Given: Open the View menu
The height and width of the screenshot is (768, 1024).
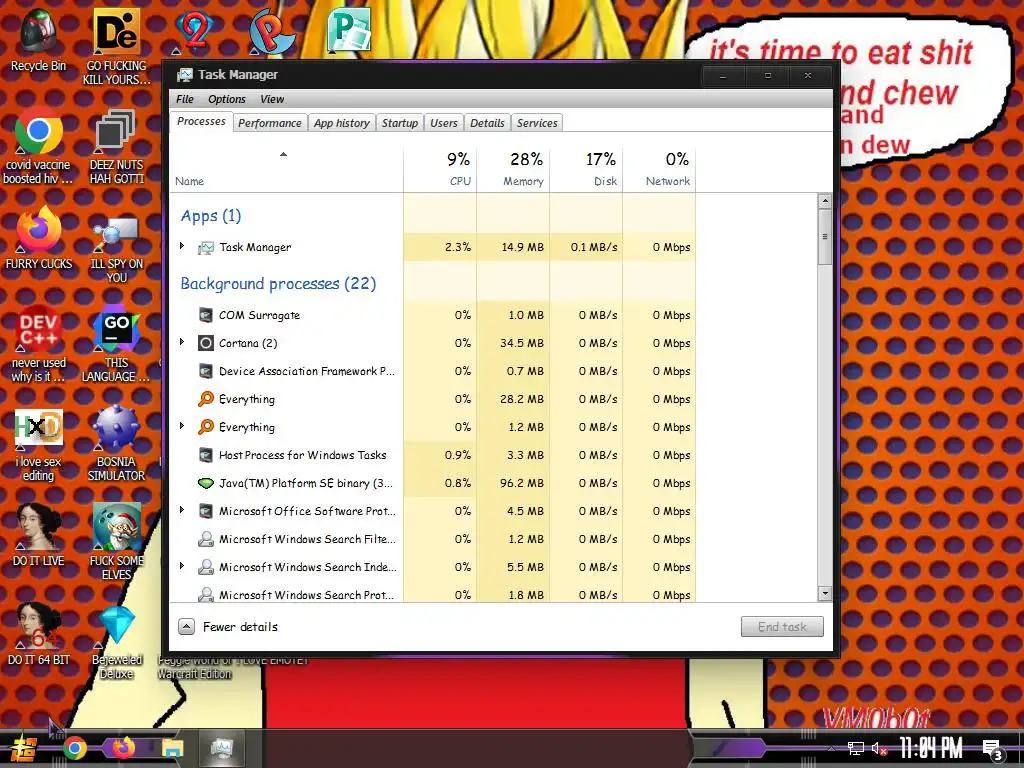Looking at the screenshot, I should click(x=272, y=99).
